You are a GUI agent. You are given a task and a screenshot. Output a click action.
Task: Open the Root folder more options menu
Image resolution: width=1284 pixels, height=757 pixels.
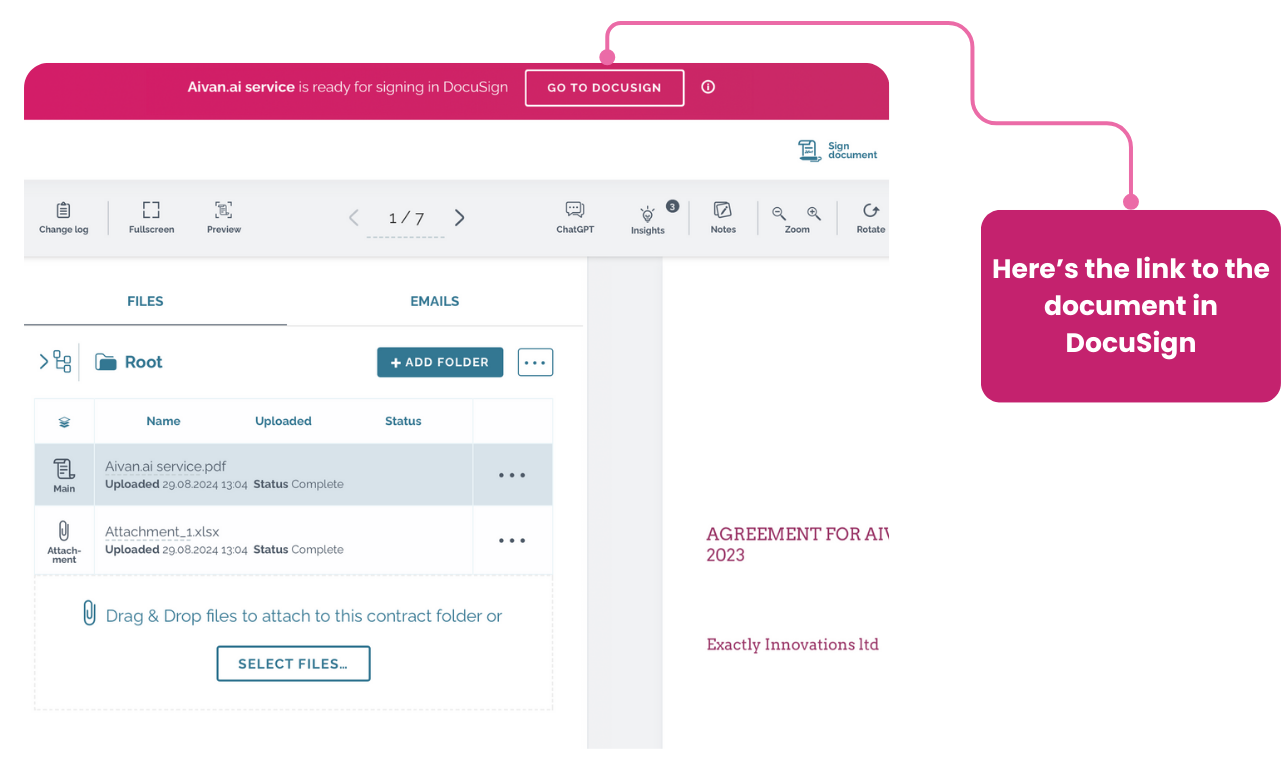click(x=535, y=362)
